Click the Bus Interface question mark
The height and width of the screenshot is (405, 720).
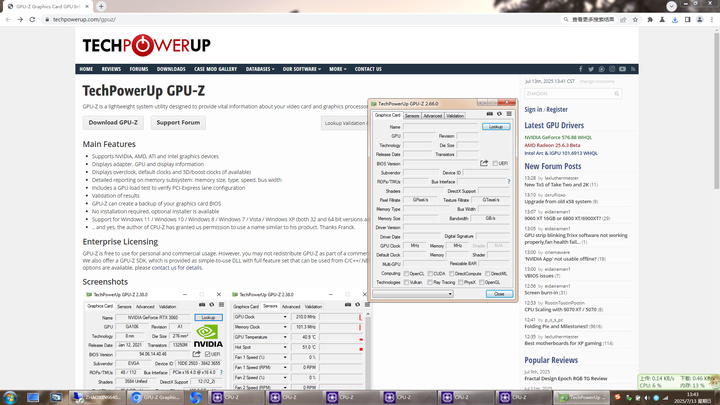509,181
